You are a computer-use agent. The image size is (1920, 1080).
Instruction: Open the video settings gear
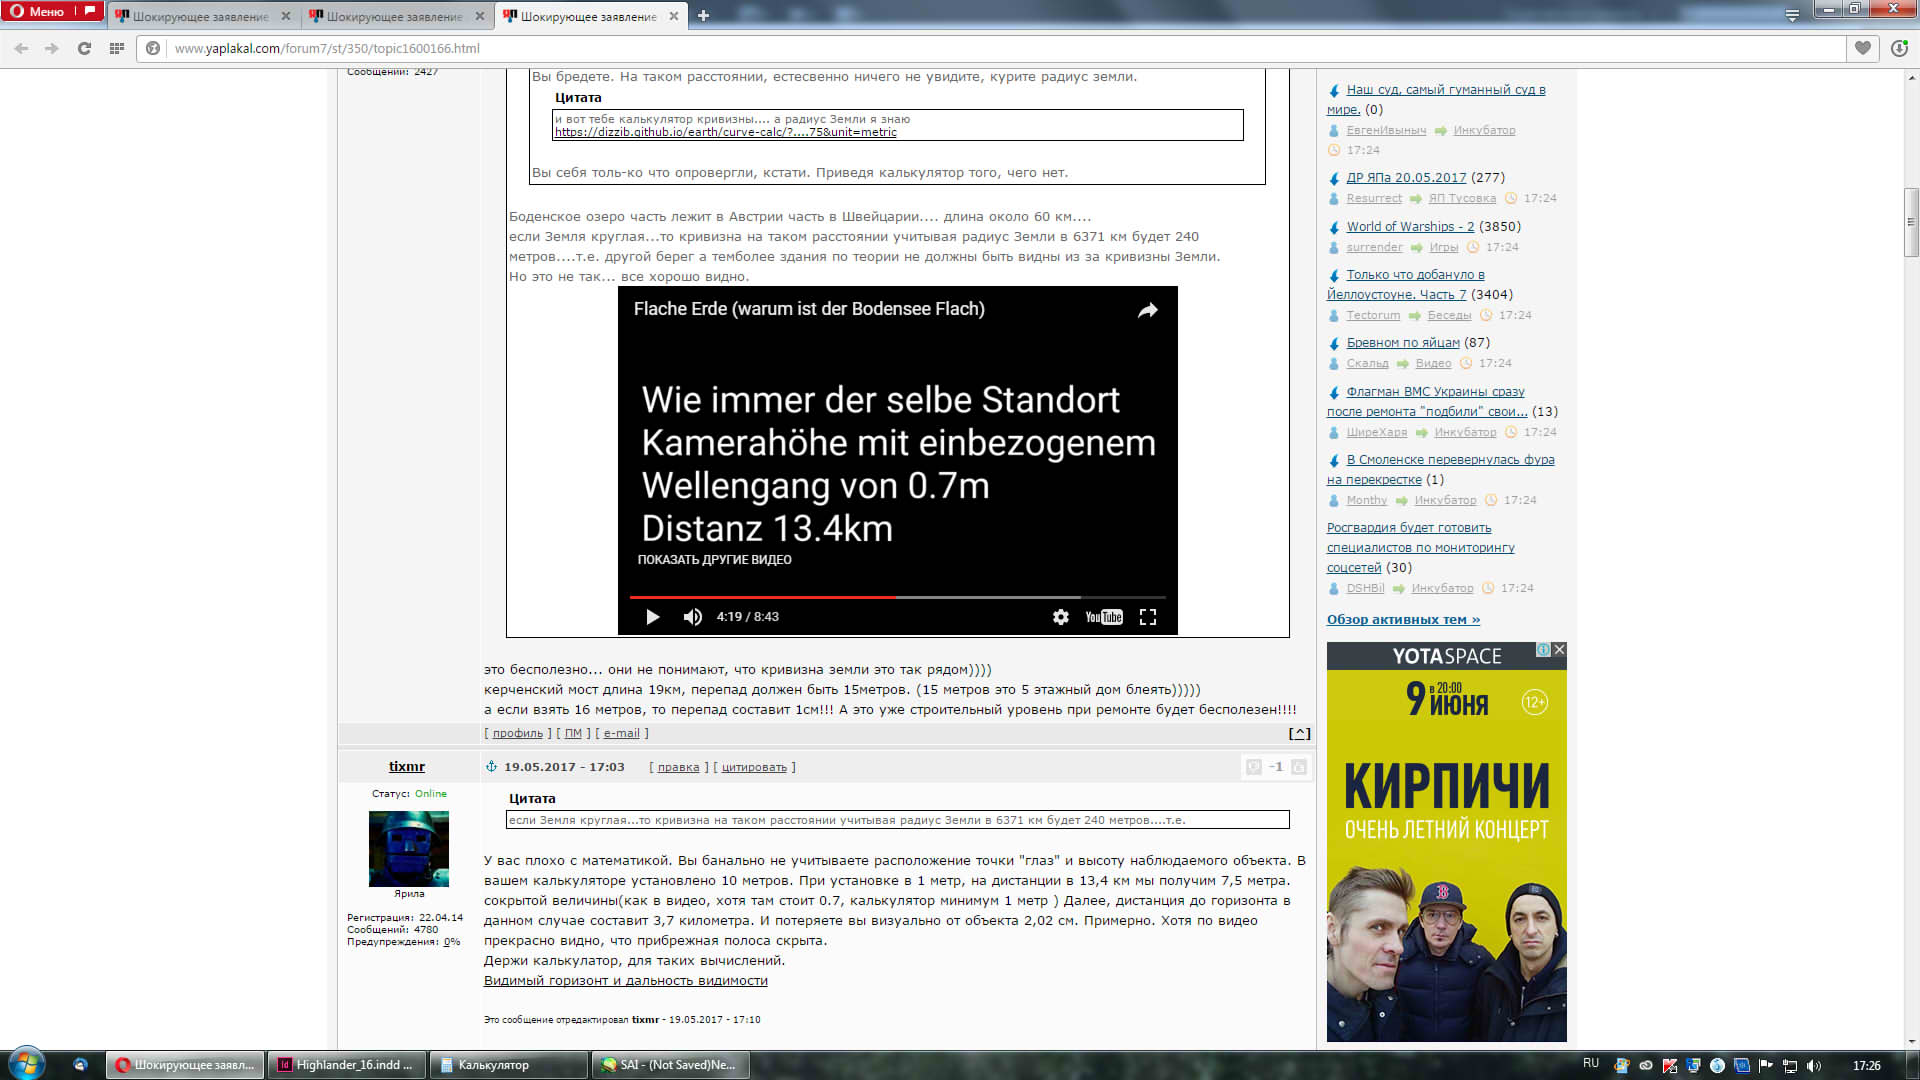pyautogui.click(x=1060, y=617)
